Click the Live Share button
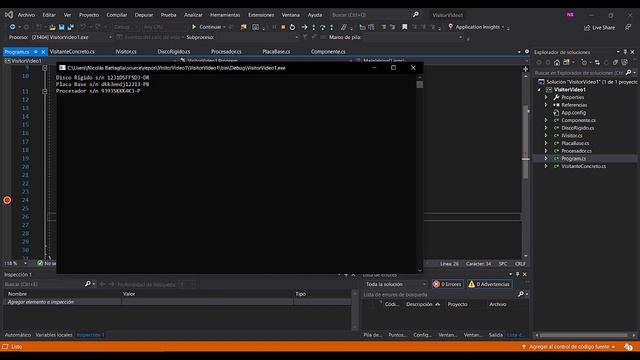640x360 pixels. click(599, 27)
